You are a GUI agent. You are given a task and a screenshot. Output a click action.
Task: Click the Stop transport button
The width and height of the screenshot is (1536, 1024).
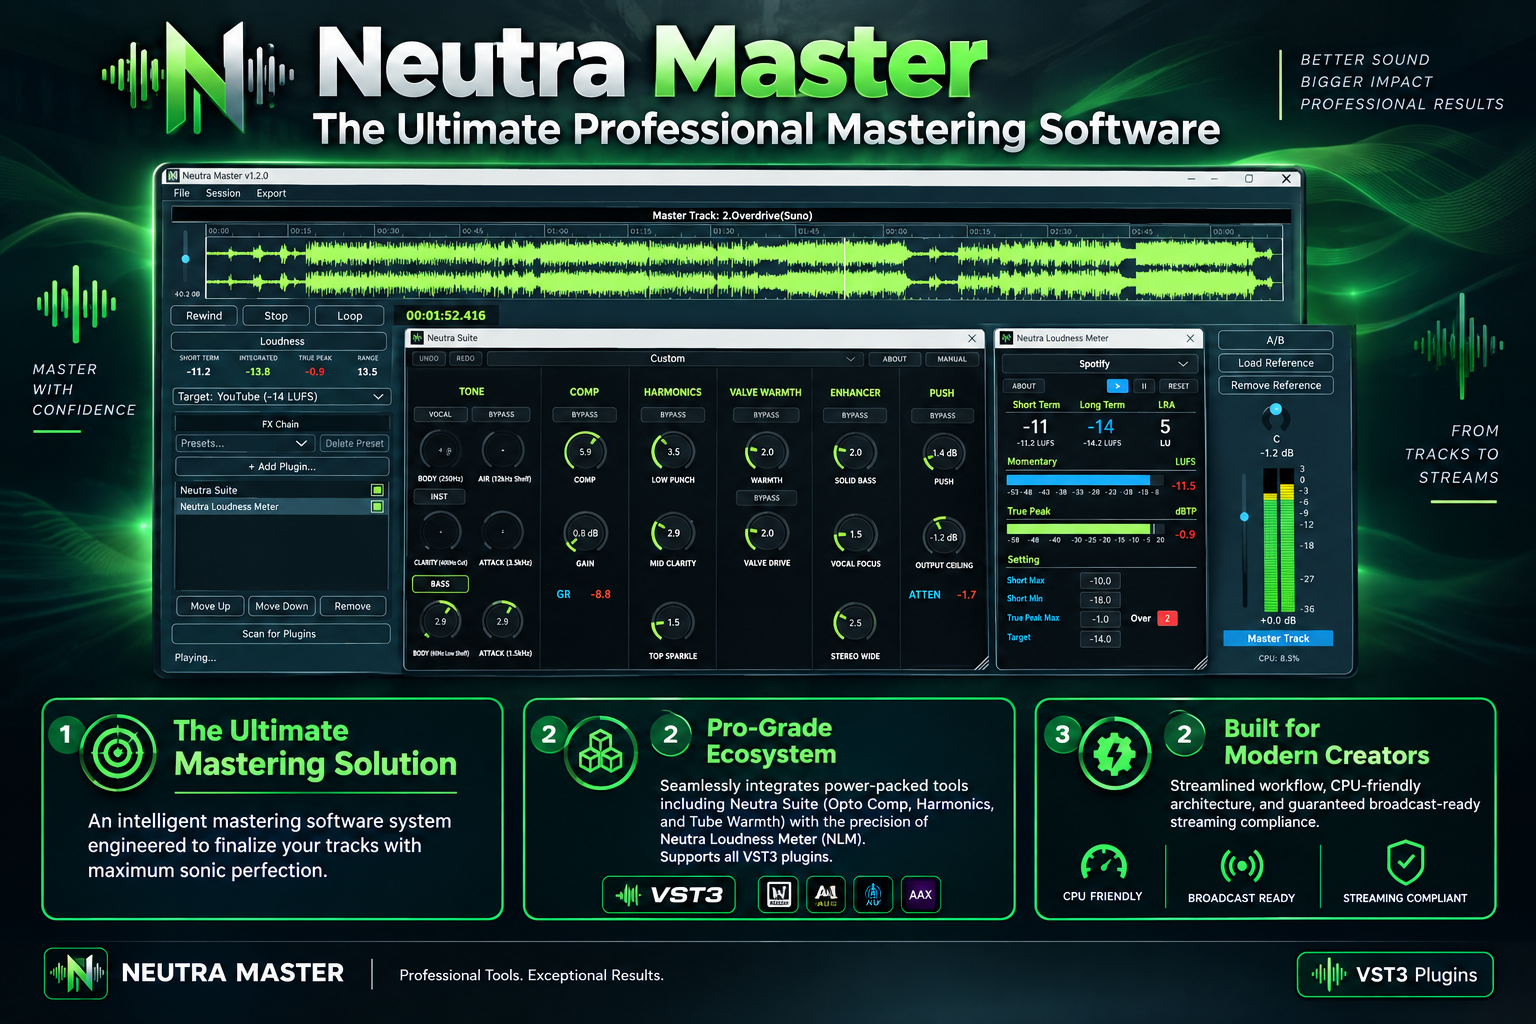pos(276,316)
